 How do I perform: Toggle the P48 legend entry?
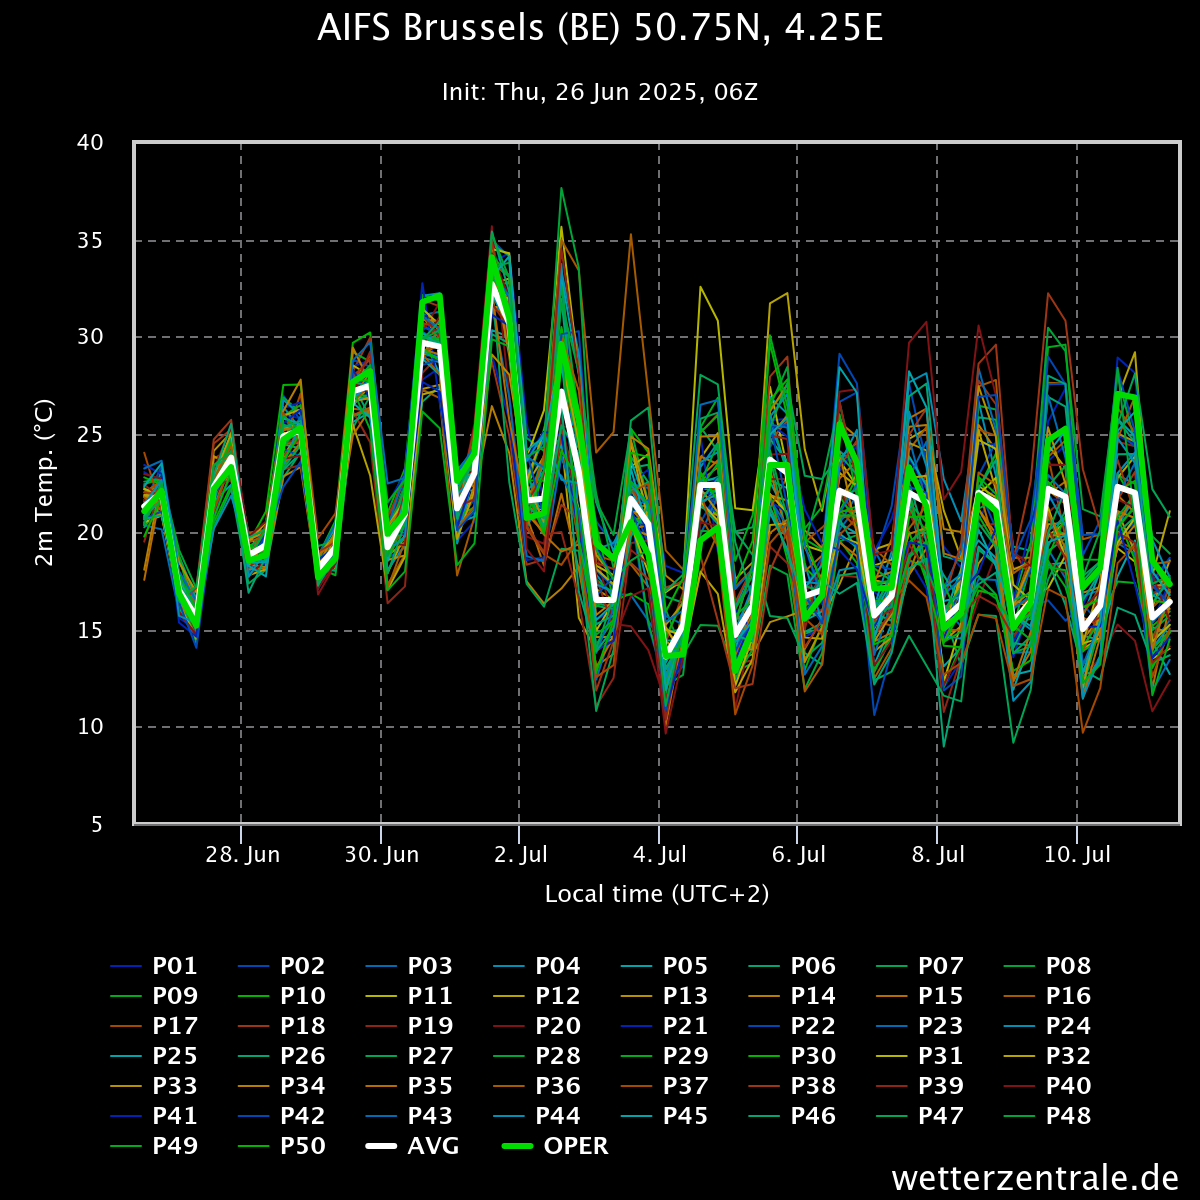(1048, 1116)
